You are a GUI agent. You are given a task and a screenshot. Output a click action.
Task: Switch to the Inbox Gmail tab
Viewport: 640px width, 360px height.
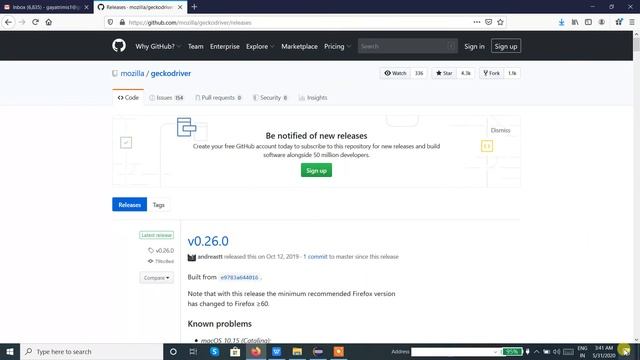(46, 7)
